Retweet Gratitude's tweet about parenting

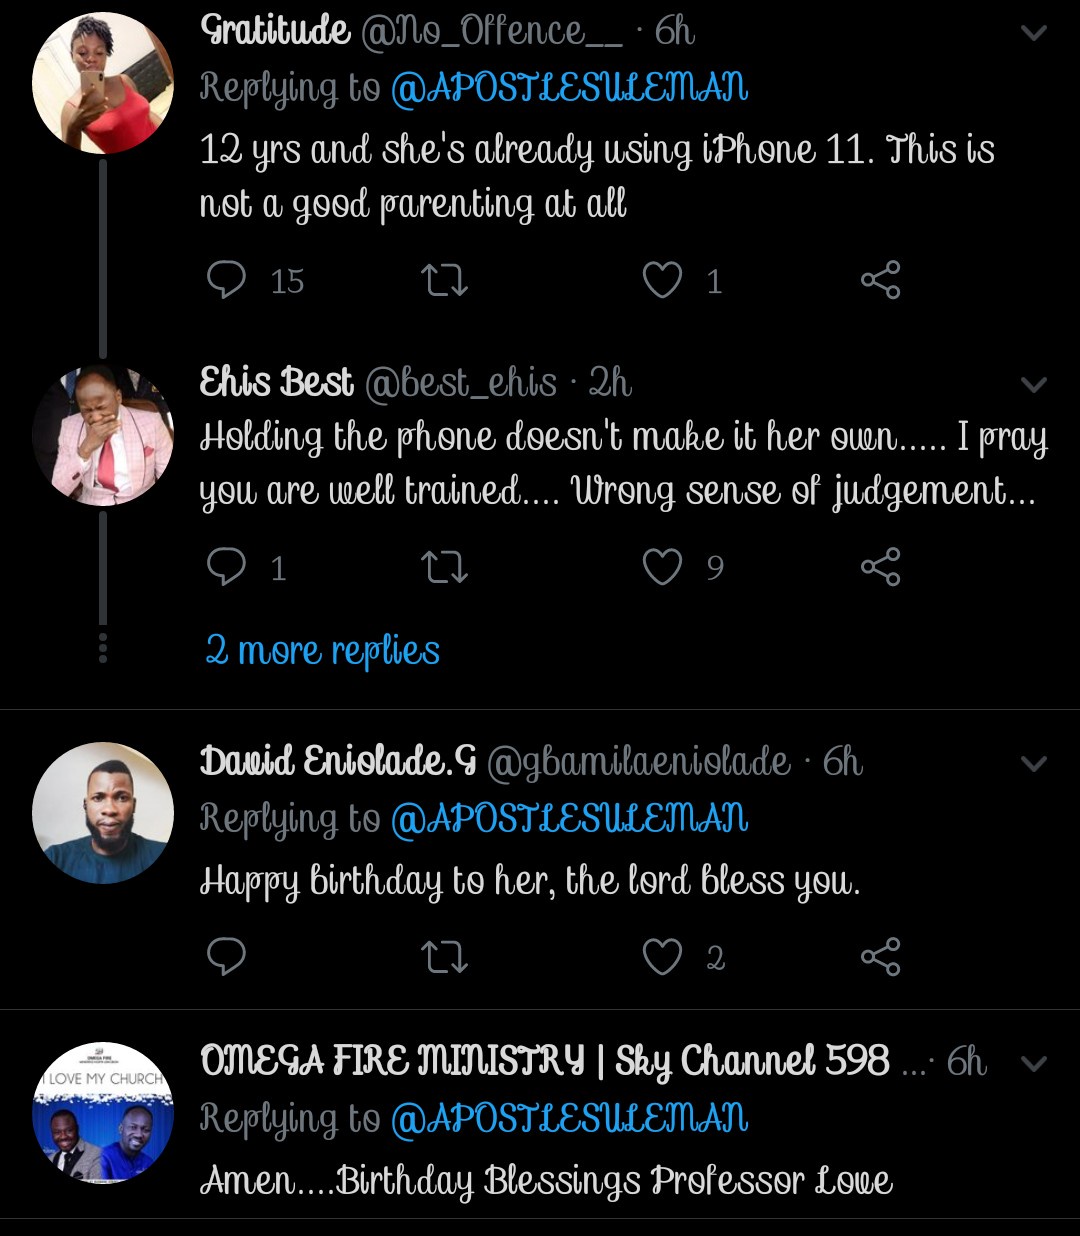[444, 280]
